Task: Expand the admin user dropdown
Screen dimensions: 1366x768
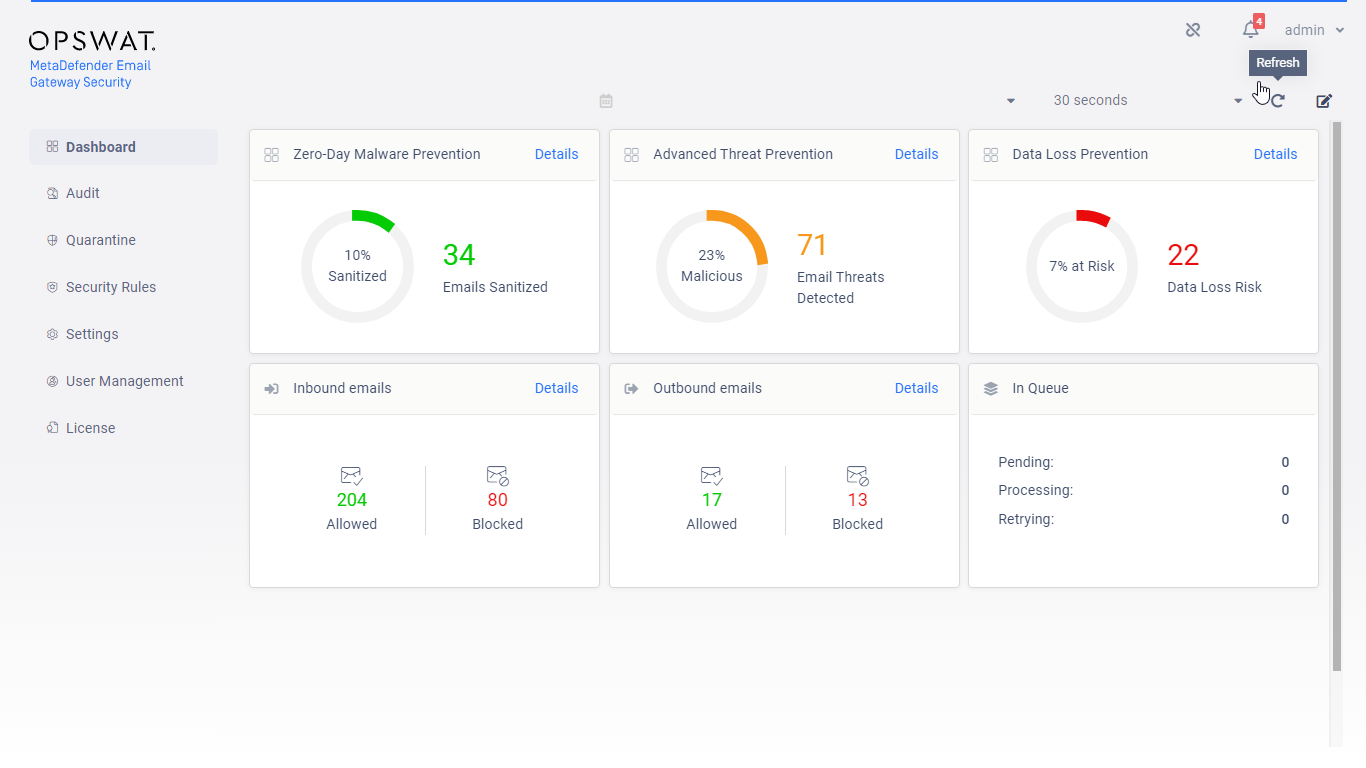Action: (x=1314, y=30)
